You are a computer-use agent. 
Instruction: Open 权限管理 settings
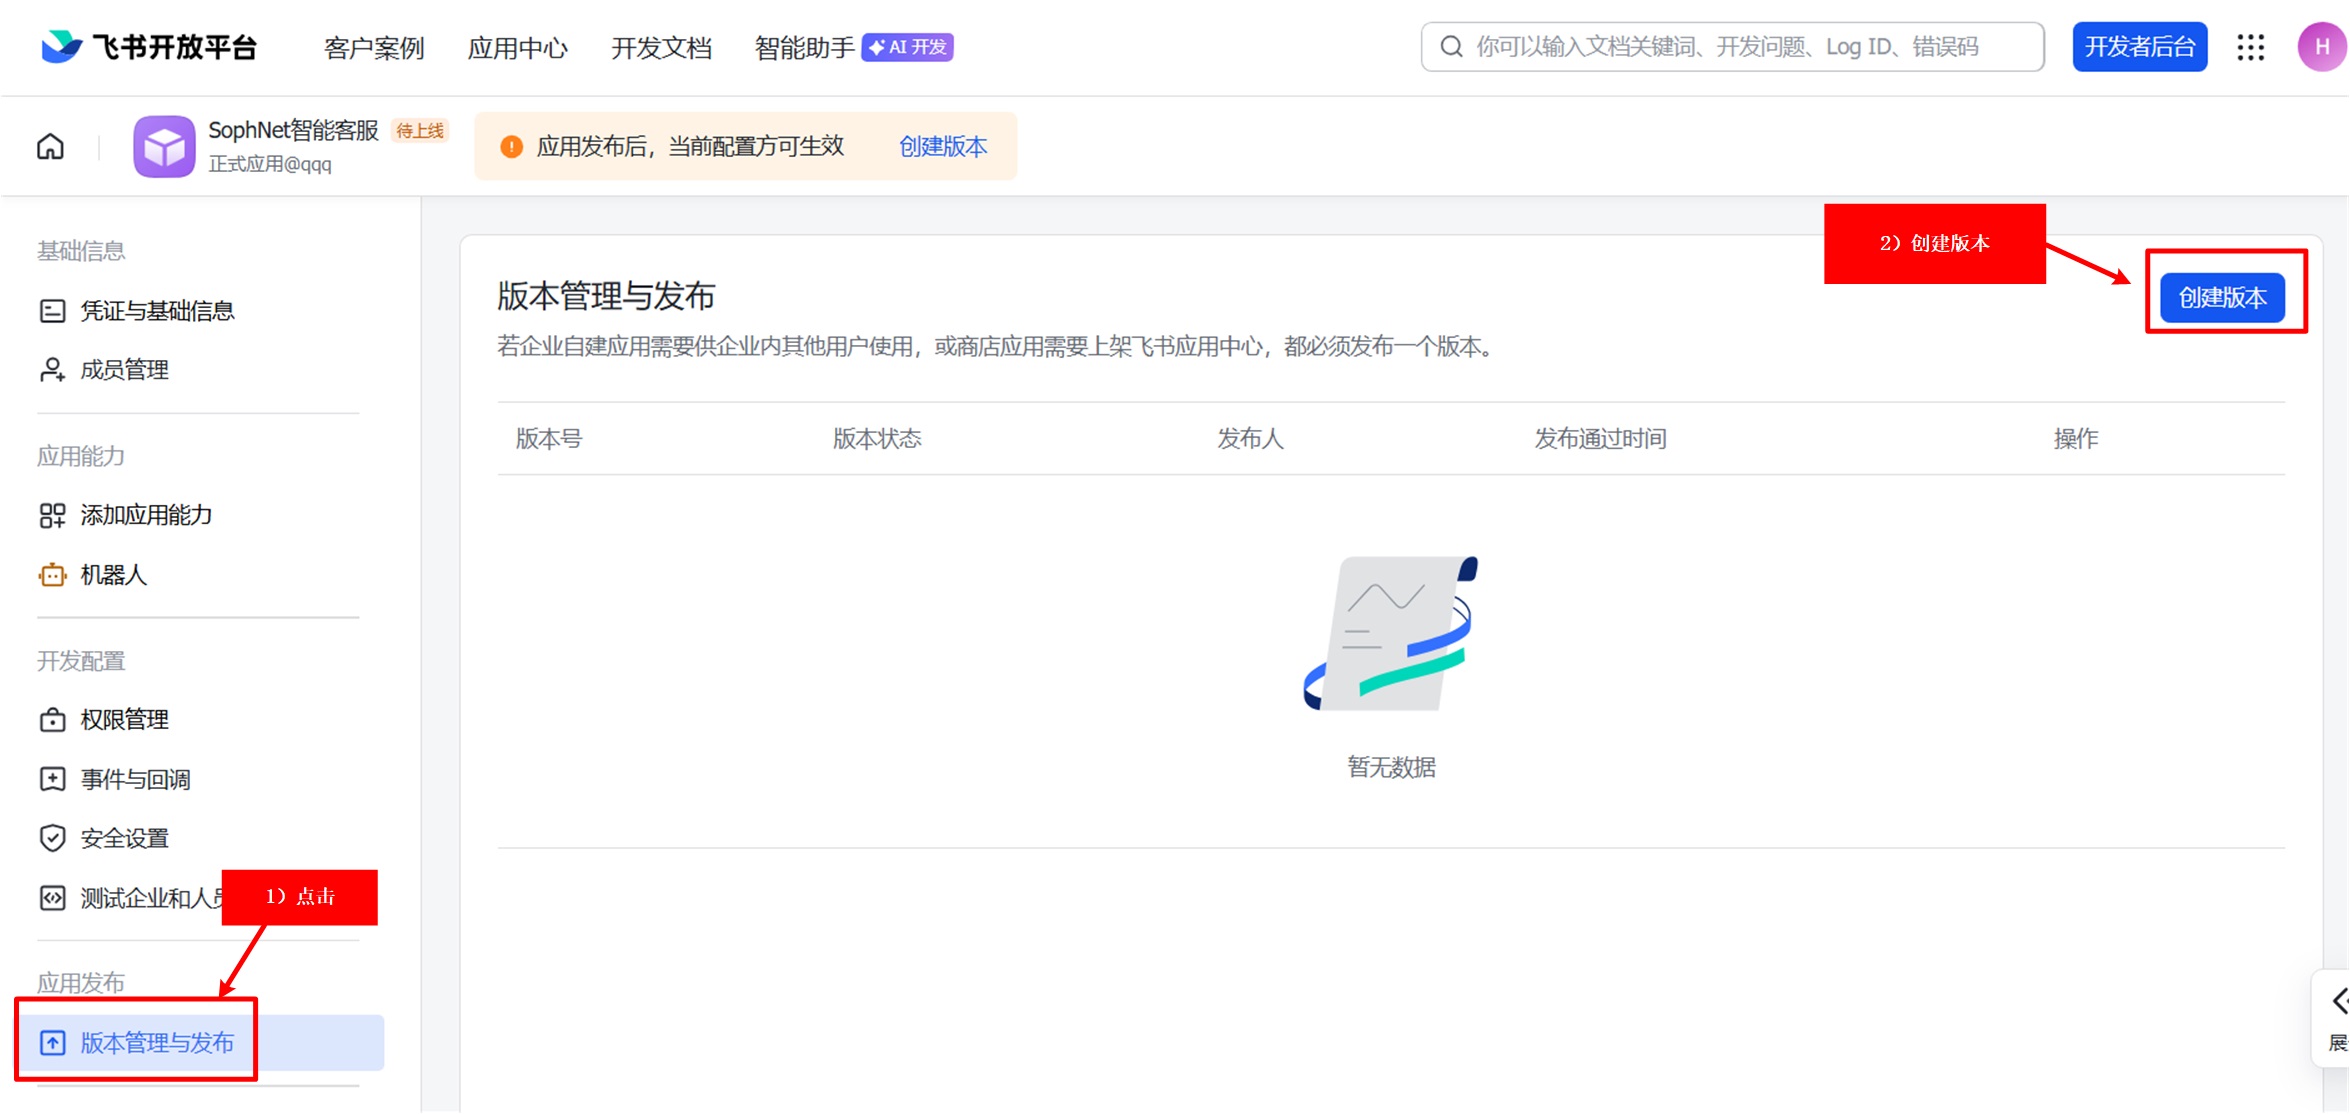(124, 720)
